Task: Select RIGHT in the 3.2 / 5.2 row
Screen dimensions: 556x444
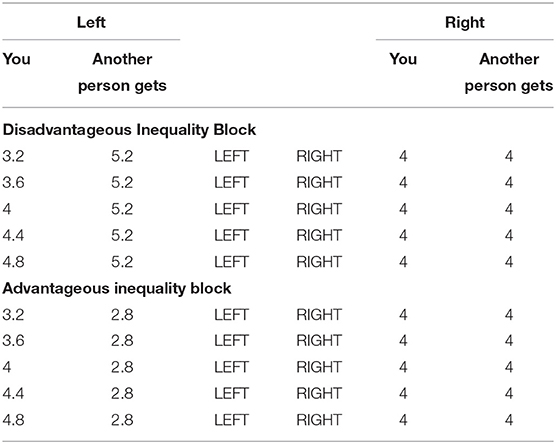Action: coord(319,156)
